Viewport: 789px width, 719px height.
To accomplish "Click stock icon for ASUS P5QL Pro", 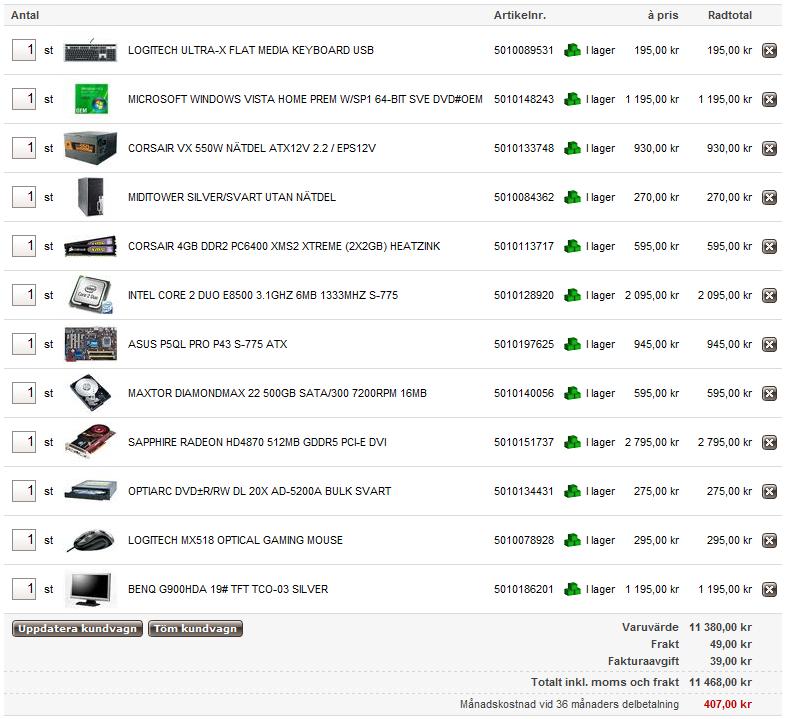I will [573, 344].
